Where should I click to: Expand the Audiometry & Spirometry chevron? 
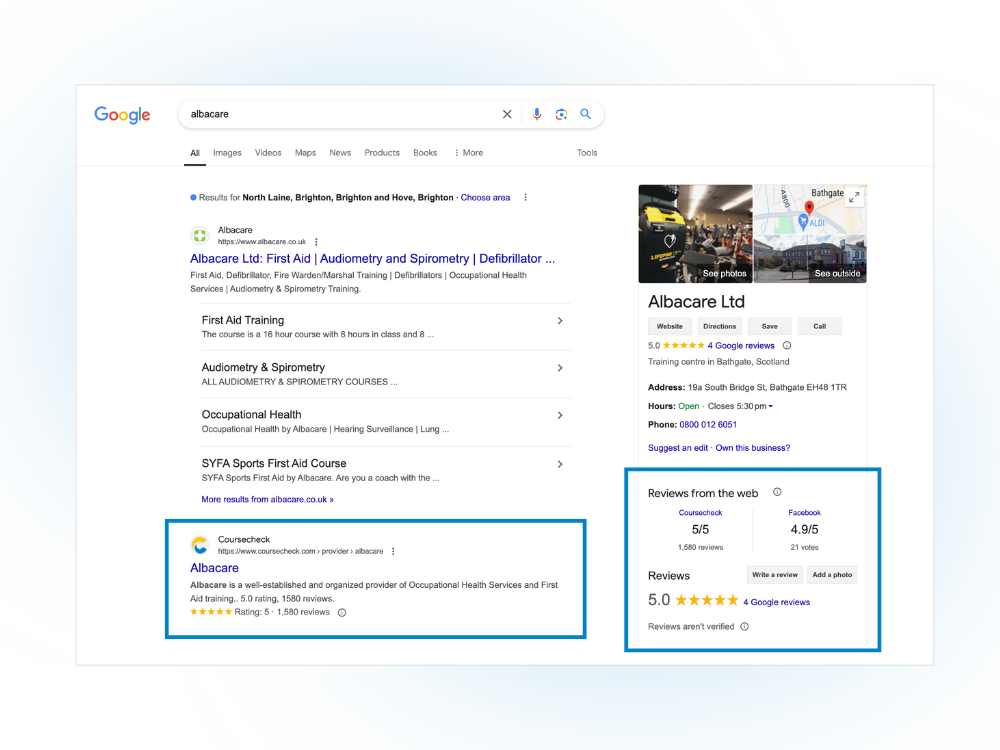point(560,368)
